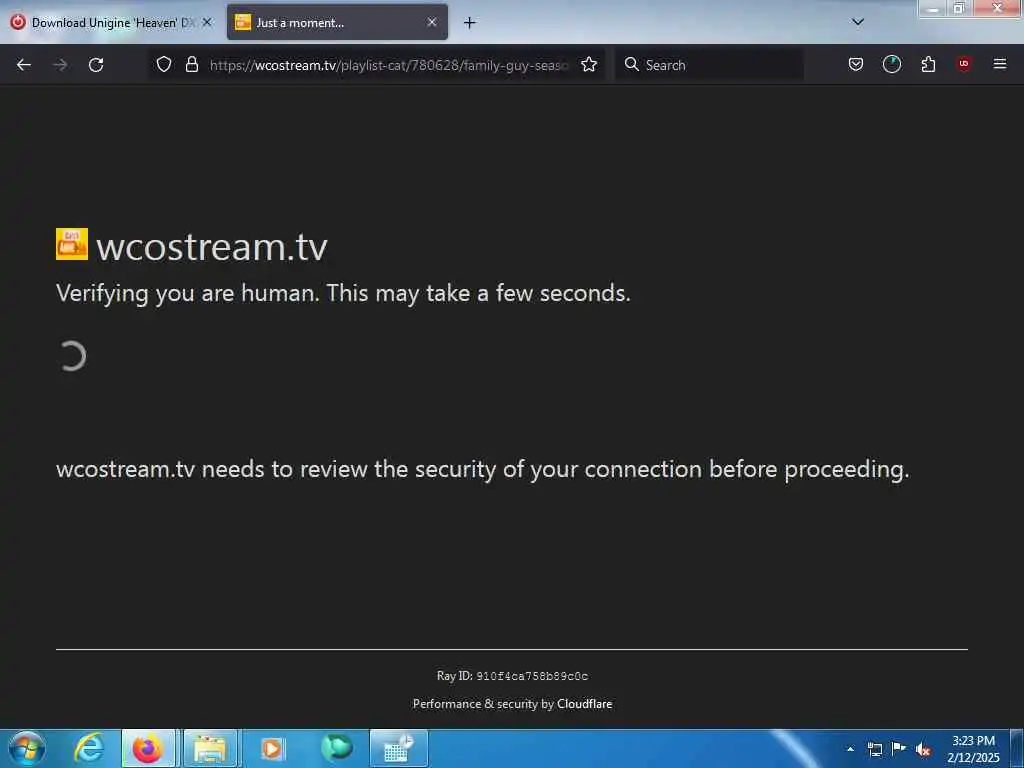Screen dimensions: 1024x768
Task: Open the clock showing 3:23 PM
Action: [974, 749]
